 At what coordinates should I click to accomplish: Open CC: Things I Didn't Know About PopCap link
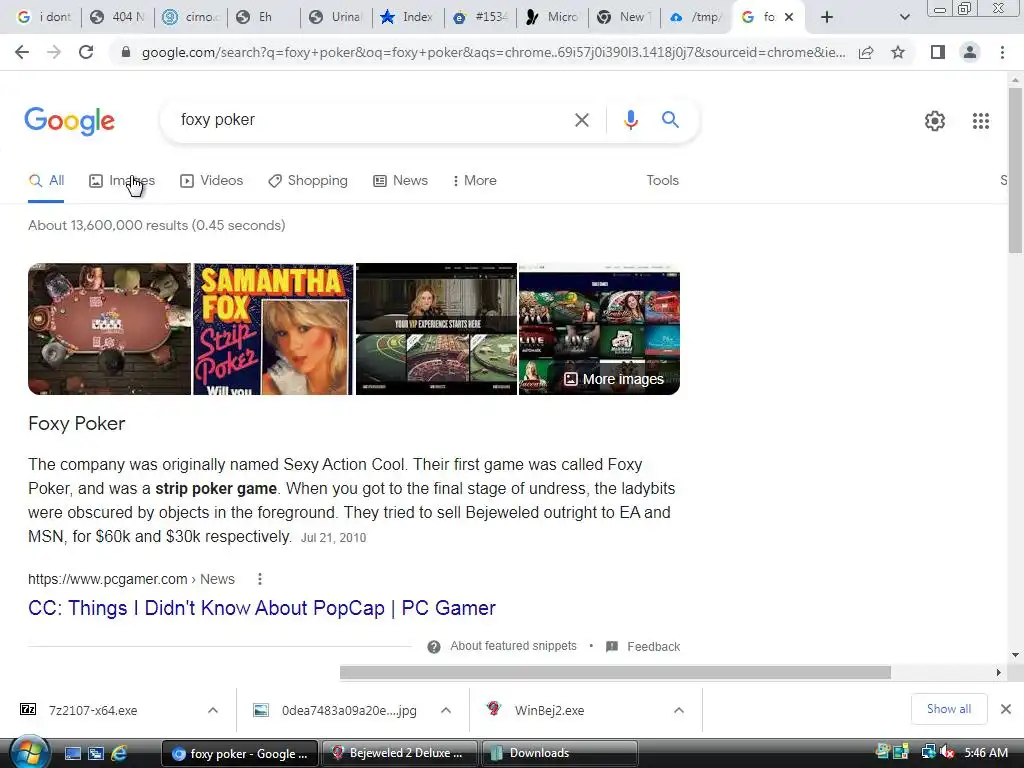[x=262, y=608]
